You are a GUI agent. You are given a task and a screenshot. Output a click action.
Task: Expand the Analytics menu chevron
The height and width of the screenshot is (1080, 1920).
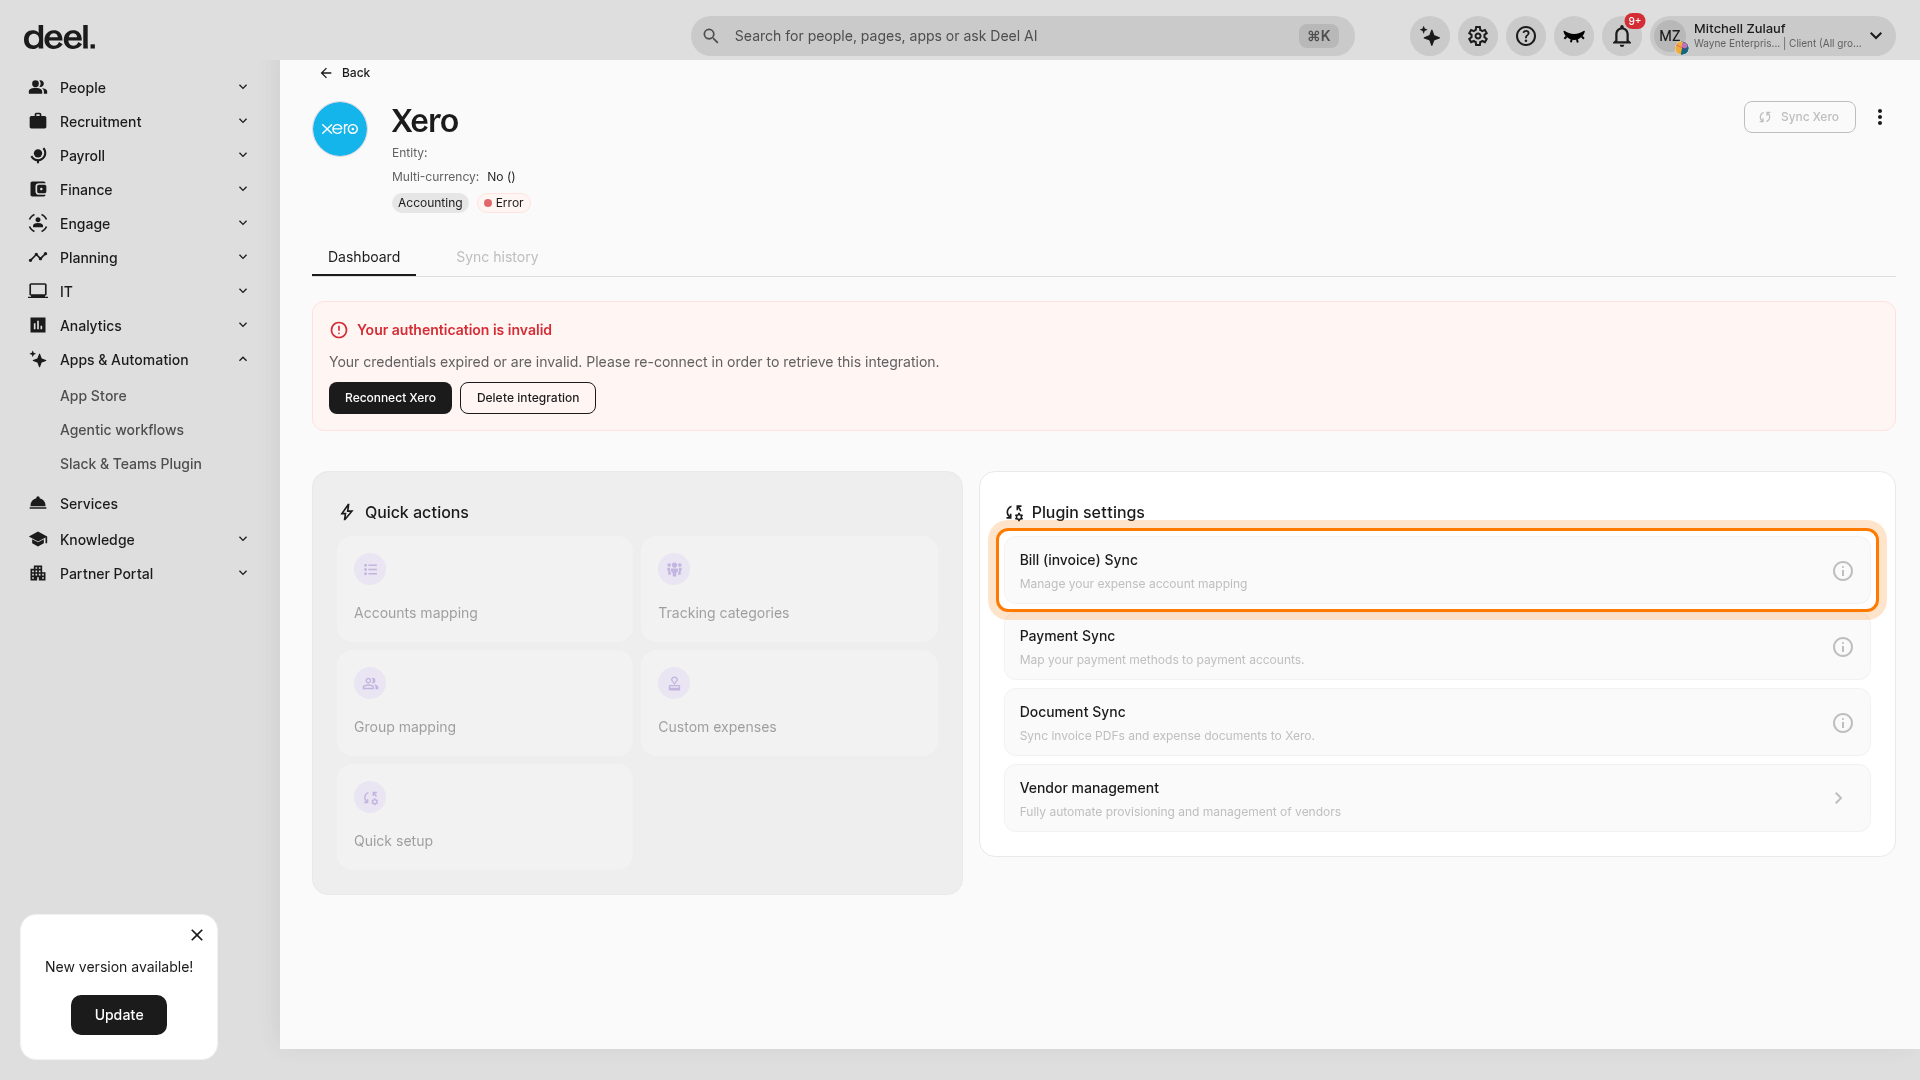pyautogui.click(x=243, y=325)
